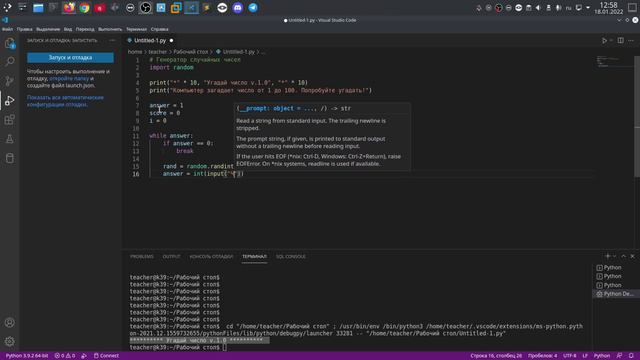The height and width of the screenshot is (360, 640).
Task: Click the UTF-8 encoding status item
Action: tap(569, 356)
